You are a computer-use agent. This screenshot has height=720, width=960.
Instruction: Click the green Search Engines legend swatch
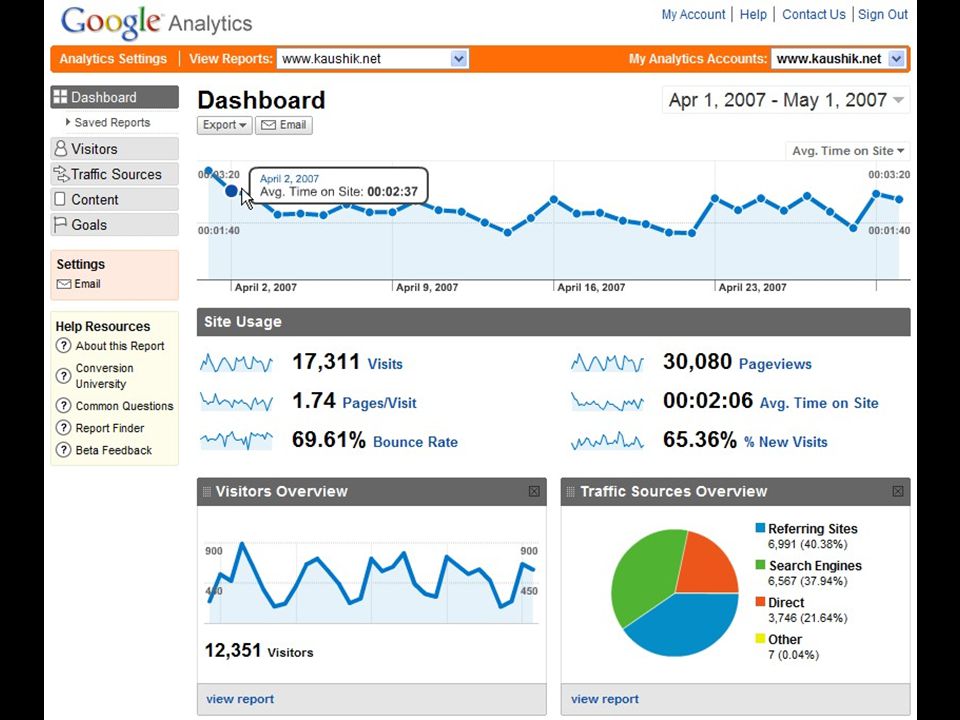[760, 564]
